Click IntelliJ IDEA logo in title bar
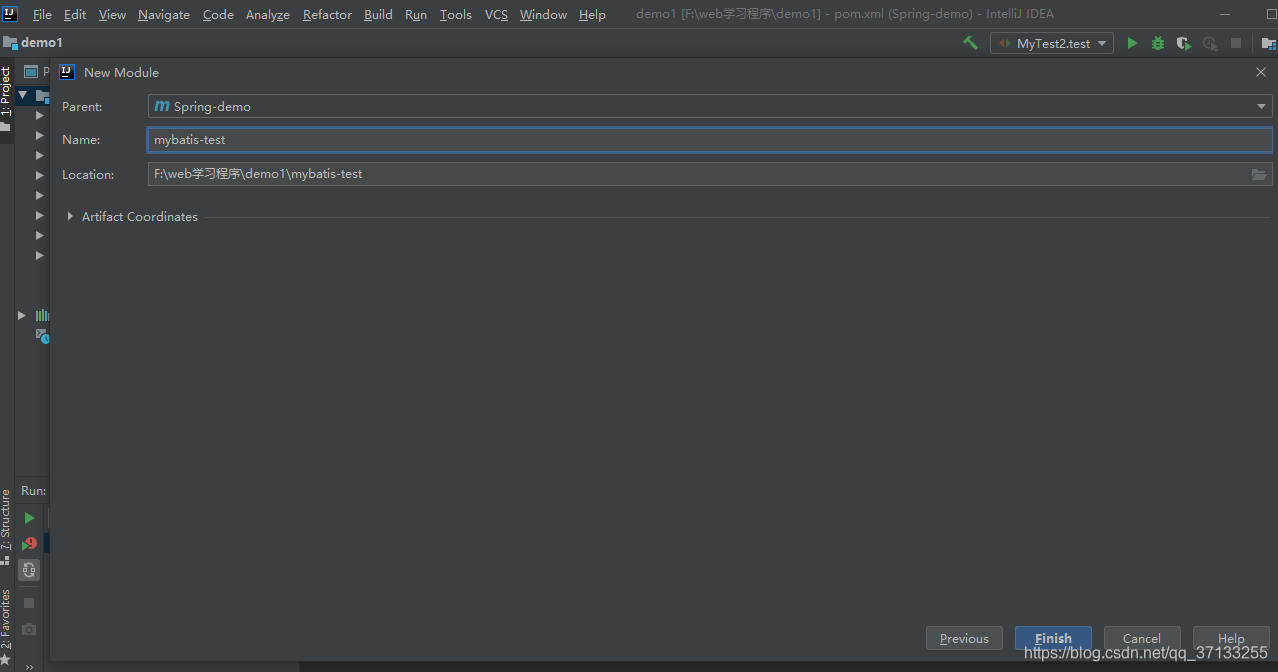The width and height of the screenshot is (1278, 672). pos(10,14)
